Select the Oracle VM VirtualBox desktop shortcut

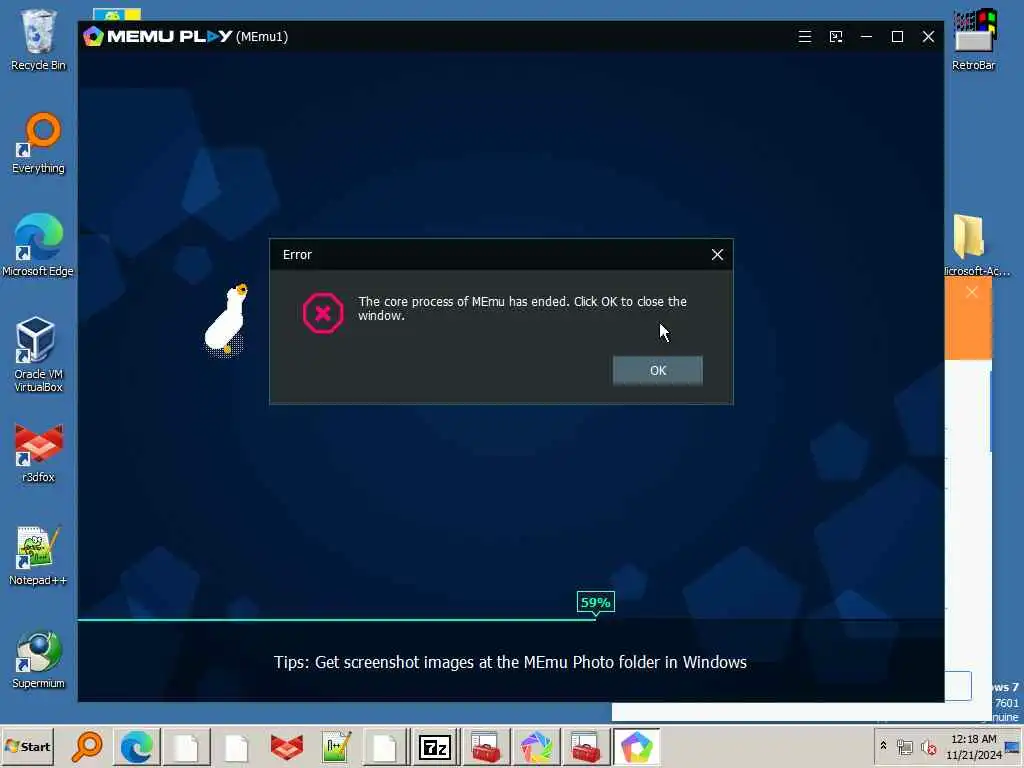tap(39, 355)
